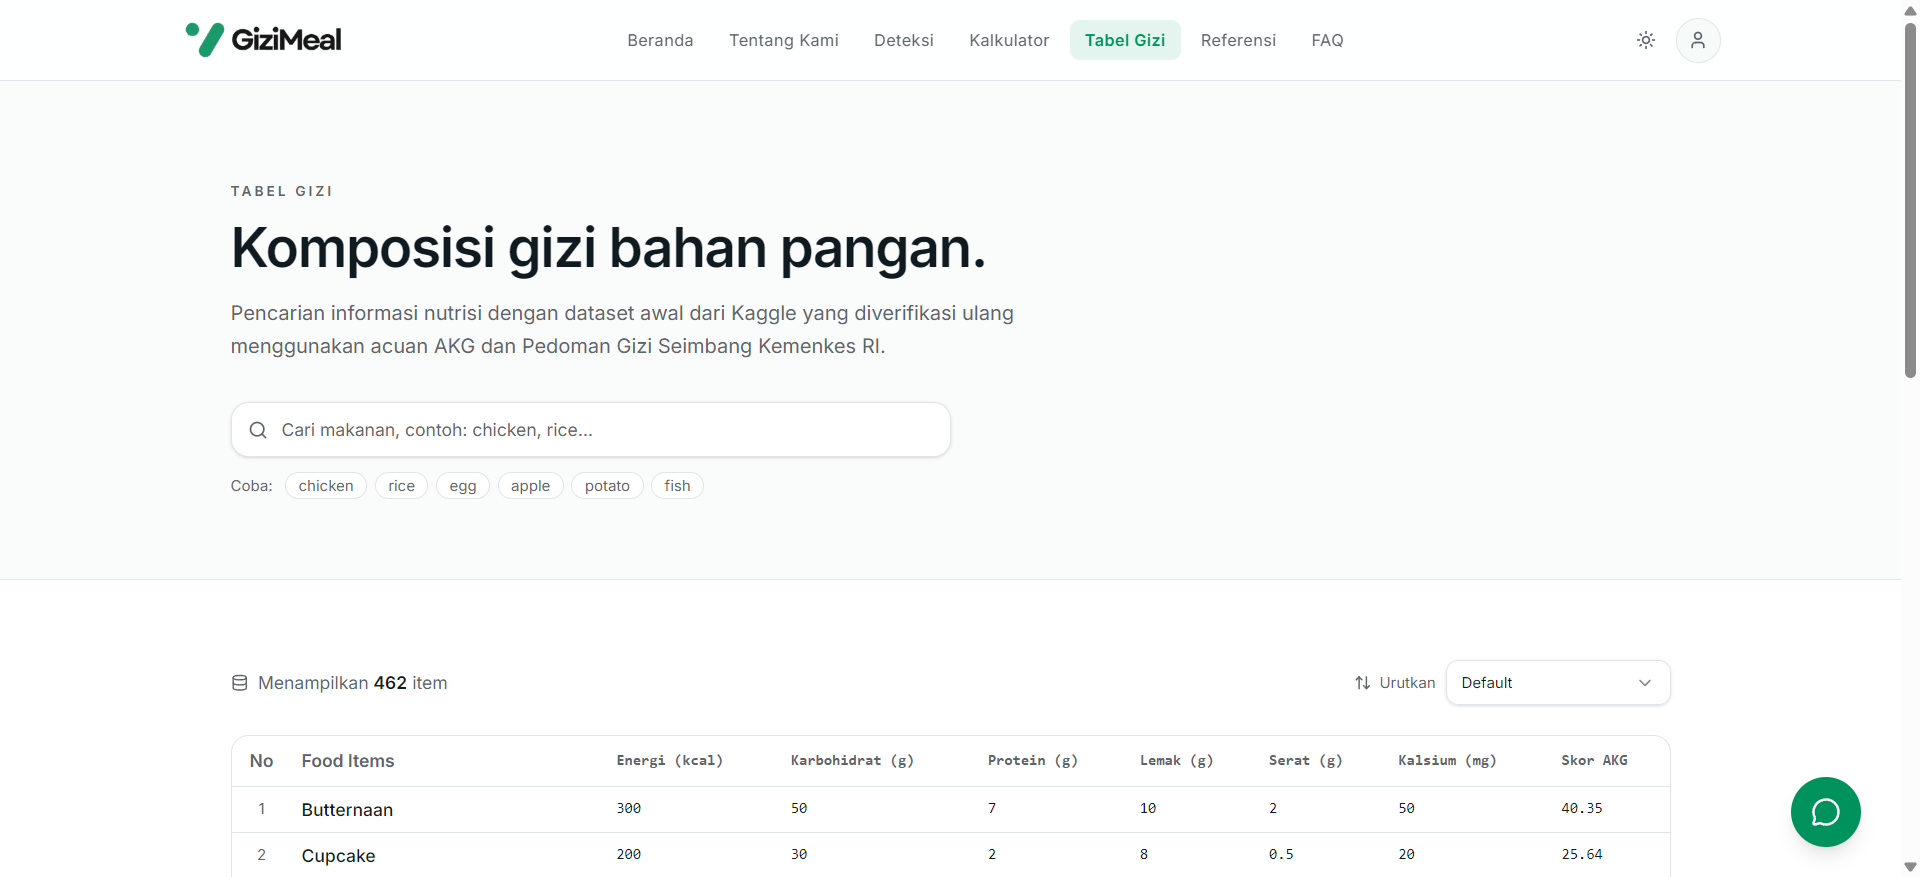Open the chat bubble button
Image resolution: width=1920 pixels, height=877 pixels.
pos(1826,812)
